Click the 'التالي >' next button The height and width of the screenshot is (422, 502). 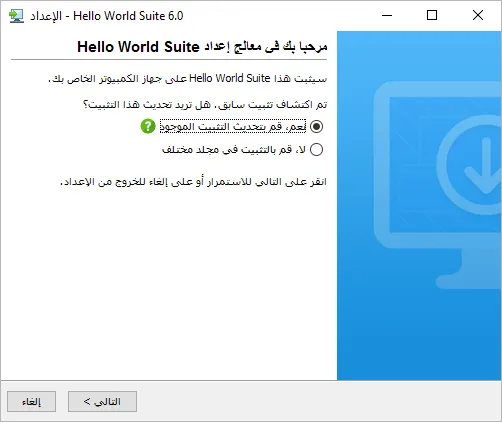click(102, 401)
